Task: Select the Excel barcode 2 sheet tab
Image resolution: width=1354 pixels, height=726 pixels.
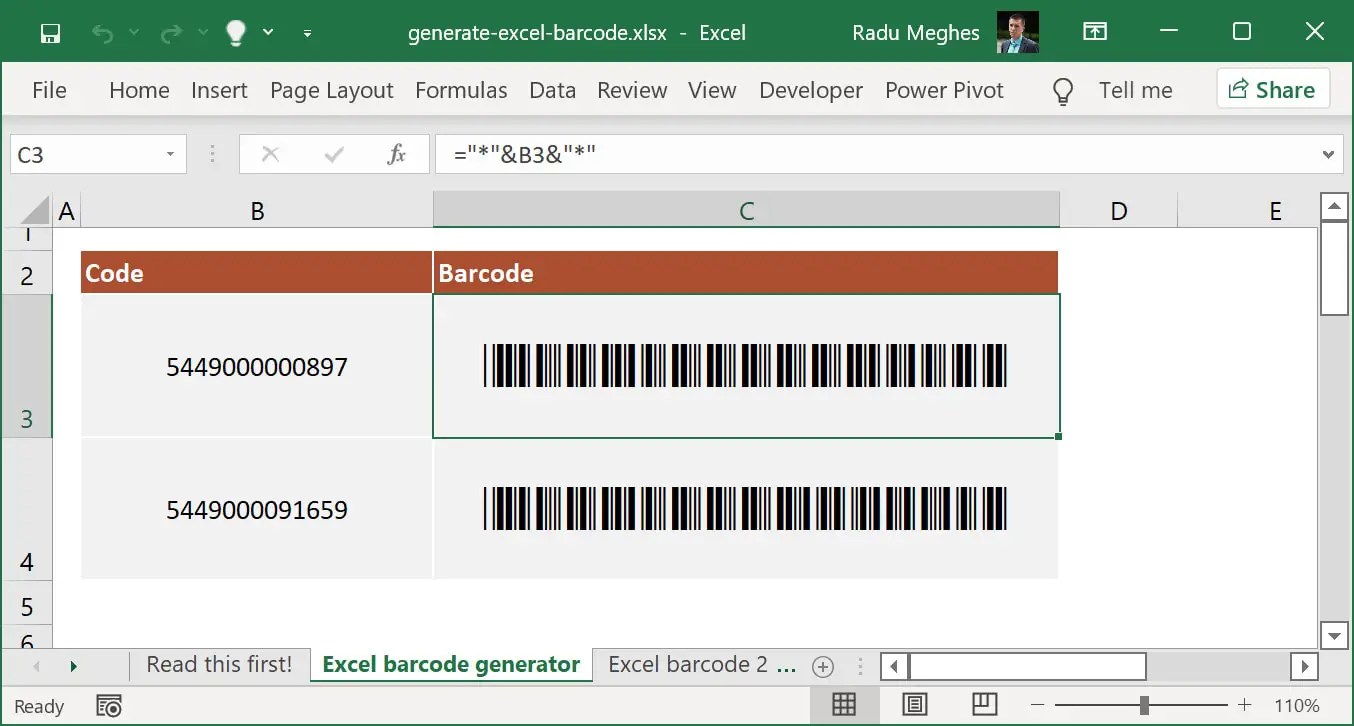Action: pos(700,664)
